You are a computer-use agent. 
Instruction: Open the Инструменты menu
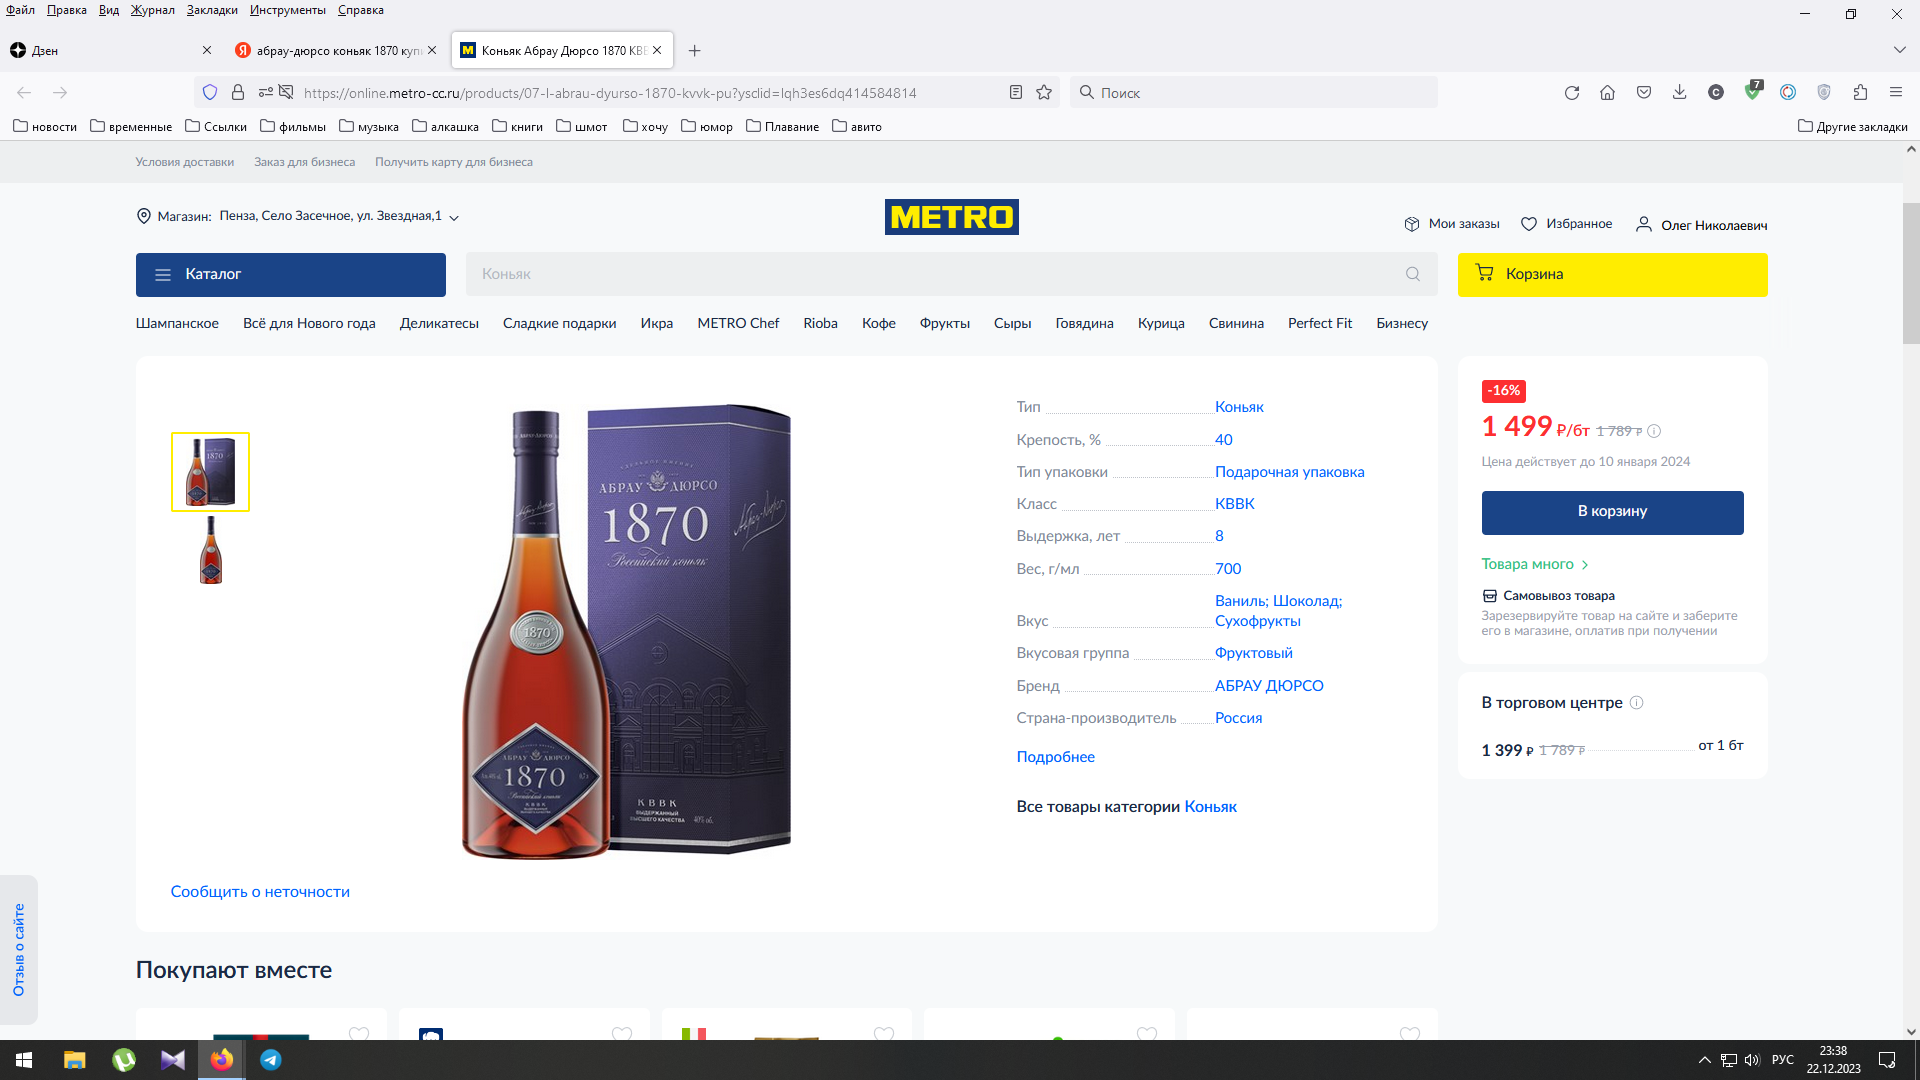pyautogui.click(x=288, y=10)
